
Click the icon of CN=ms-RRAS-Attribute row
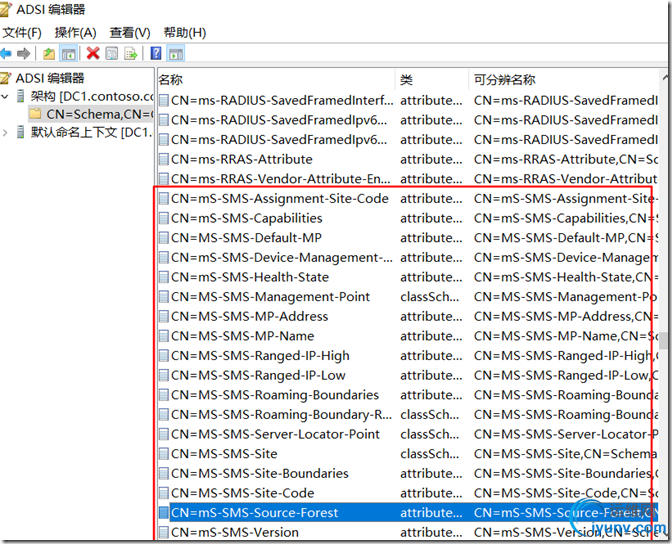coord(163,159)
